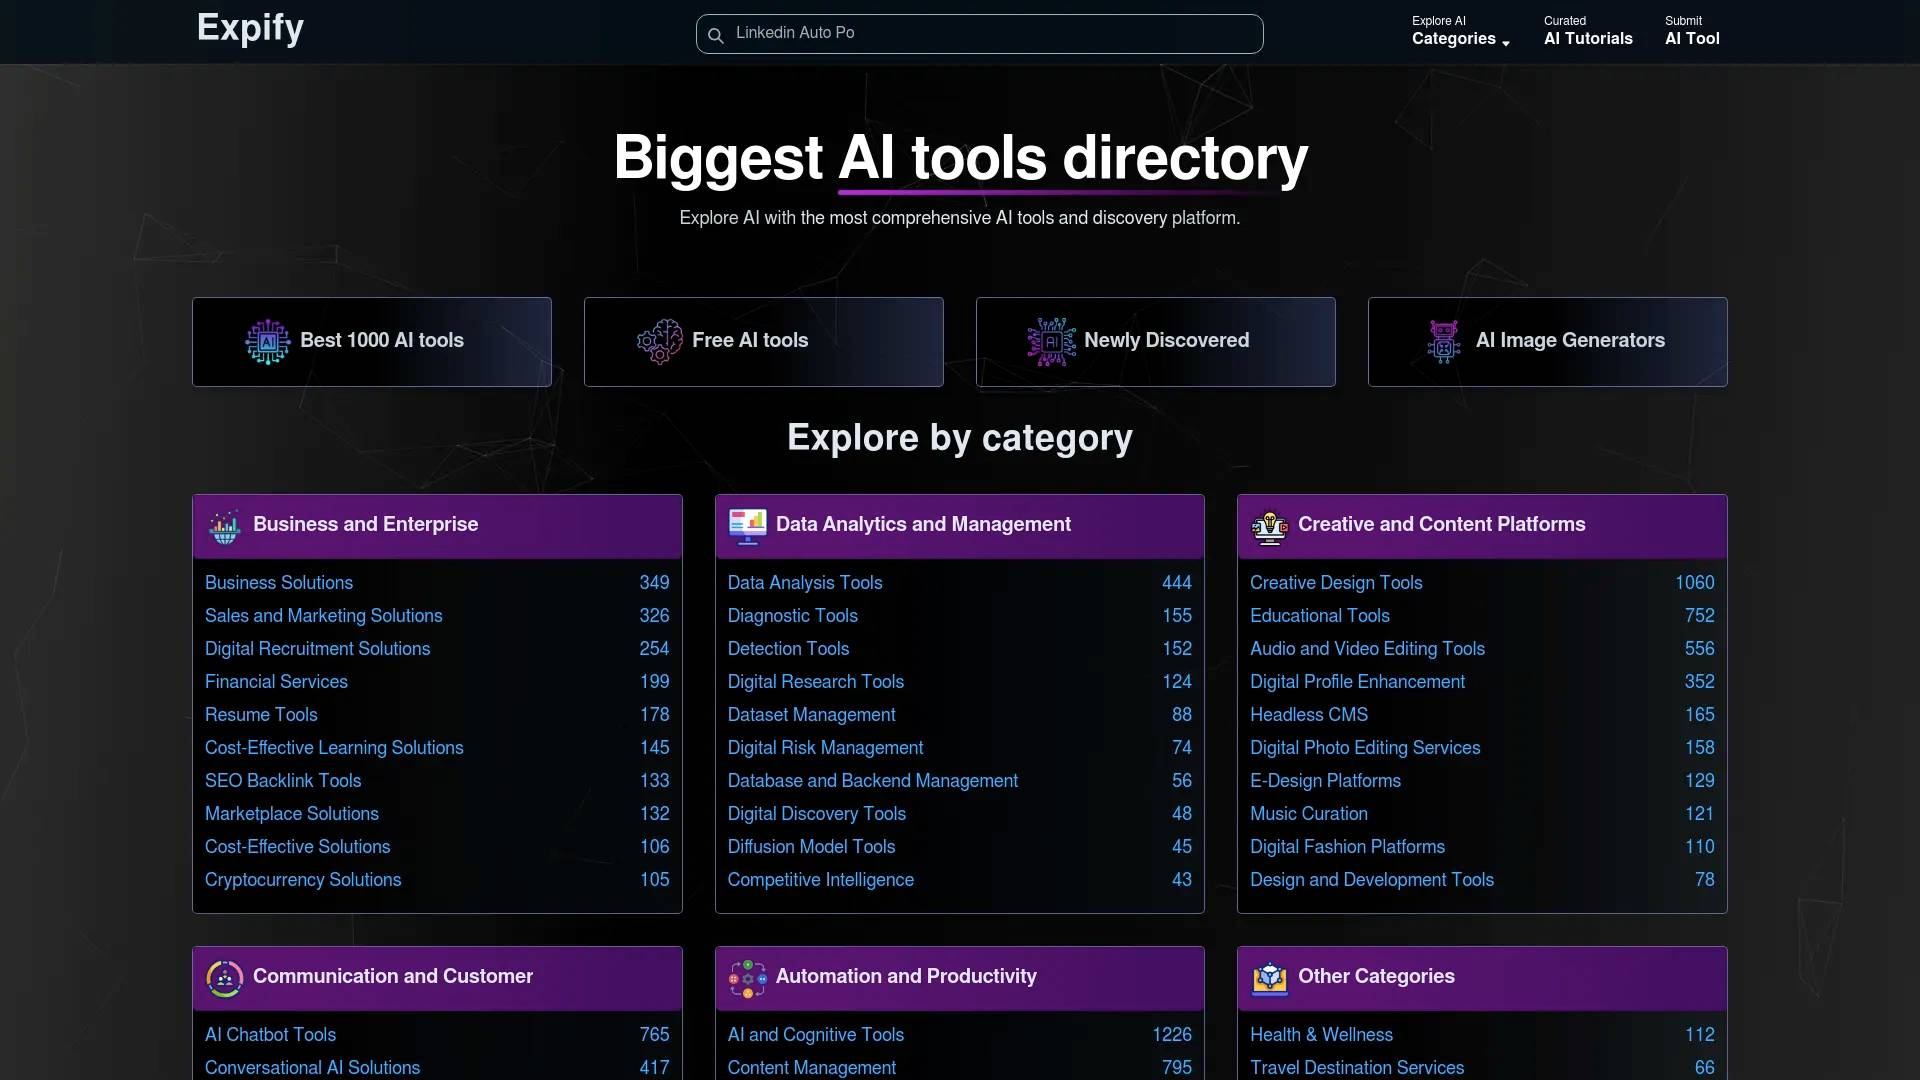Click the Expify logo

pos(250,29)
